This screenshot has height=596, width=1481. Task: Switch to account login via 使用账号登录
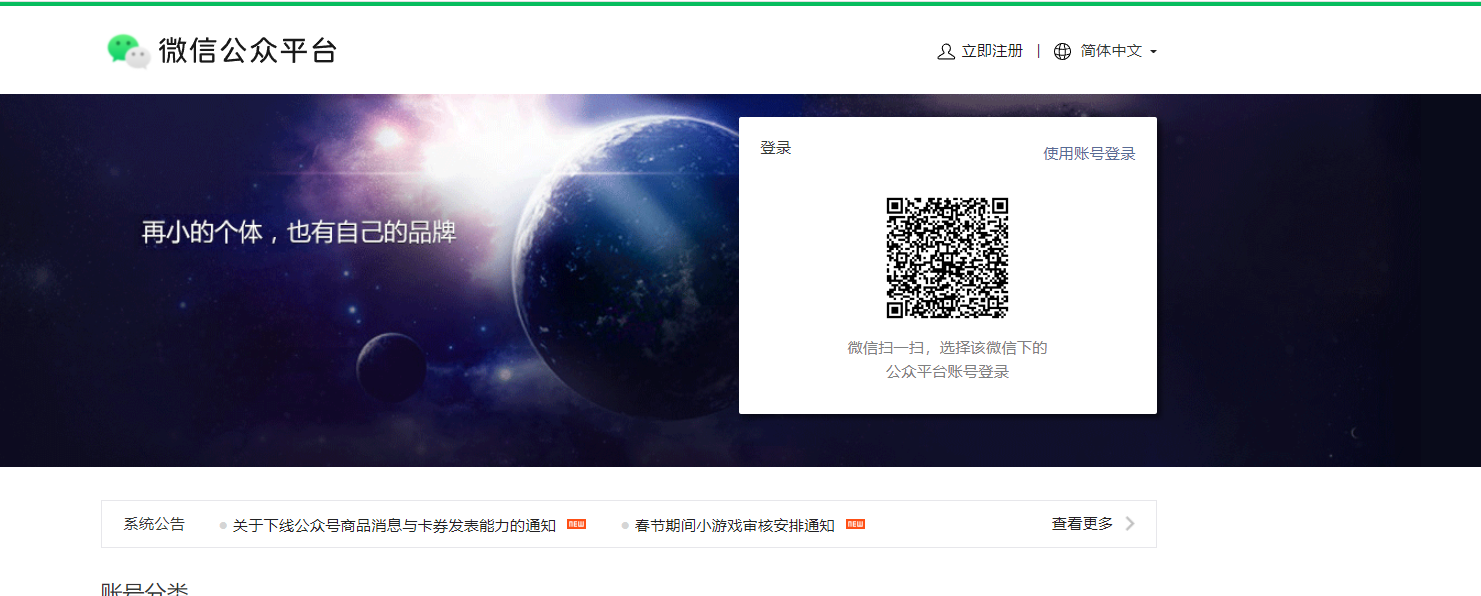coord(1088,153)
